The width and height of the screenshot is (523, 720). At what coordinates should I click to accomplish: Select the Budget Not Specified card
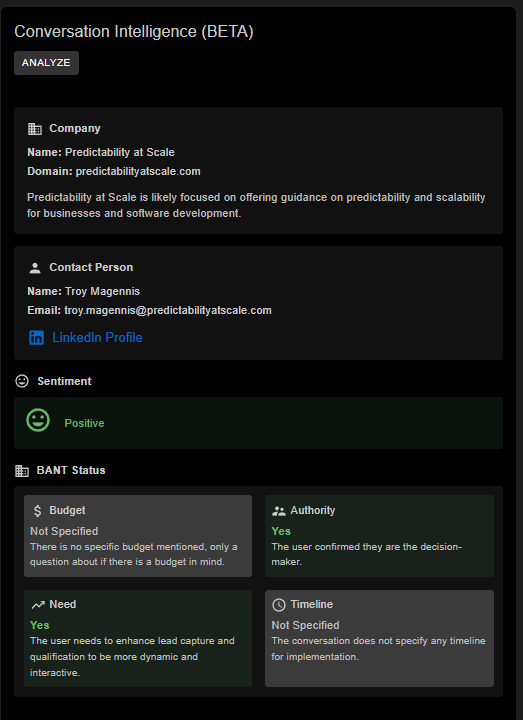pyautogui.click(x=138, y=536)
